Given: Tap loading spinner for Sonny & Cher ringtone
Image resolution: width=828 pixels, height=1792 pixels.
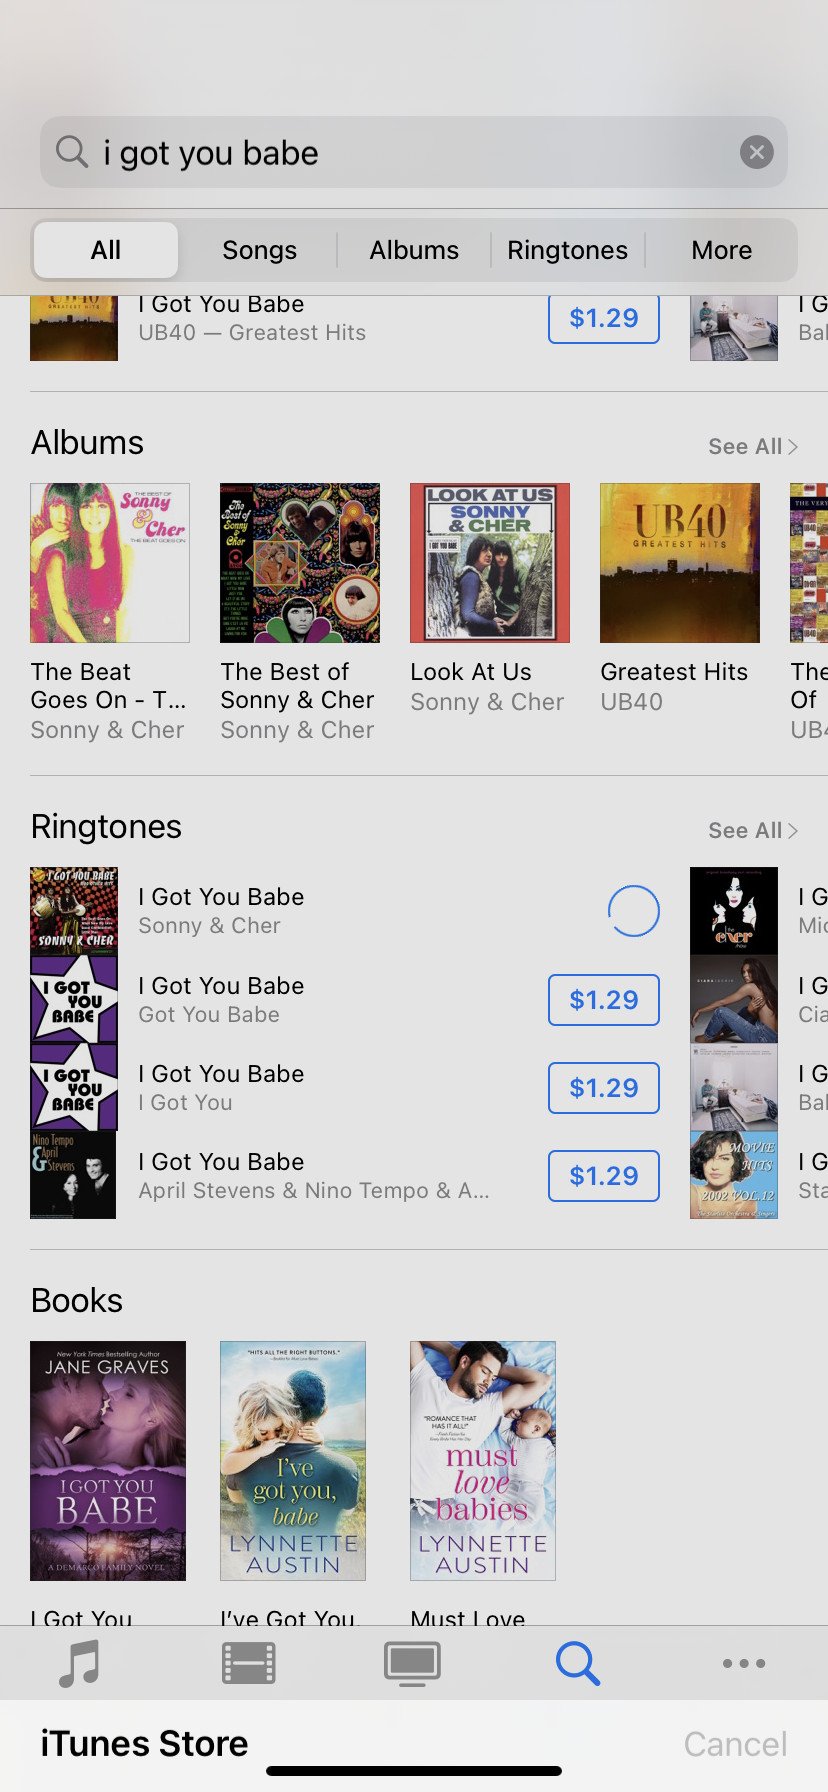Looking at the screenshot, I should tap(634, 911).
